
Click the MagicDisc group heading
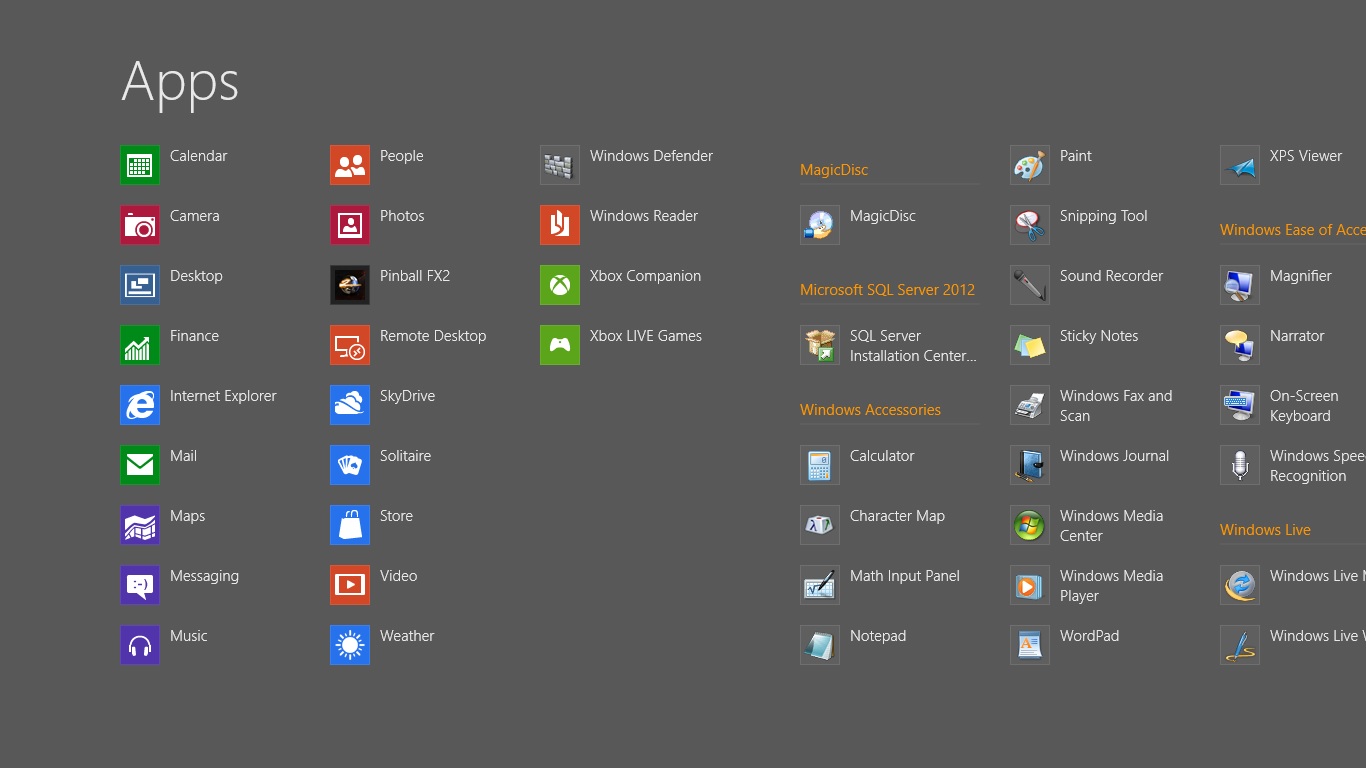(x=834, y=170)
